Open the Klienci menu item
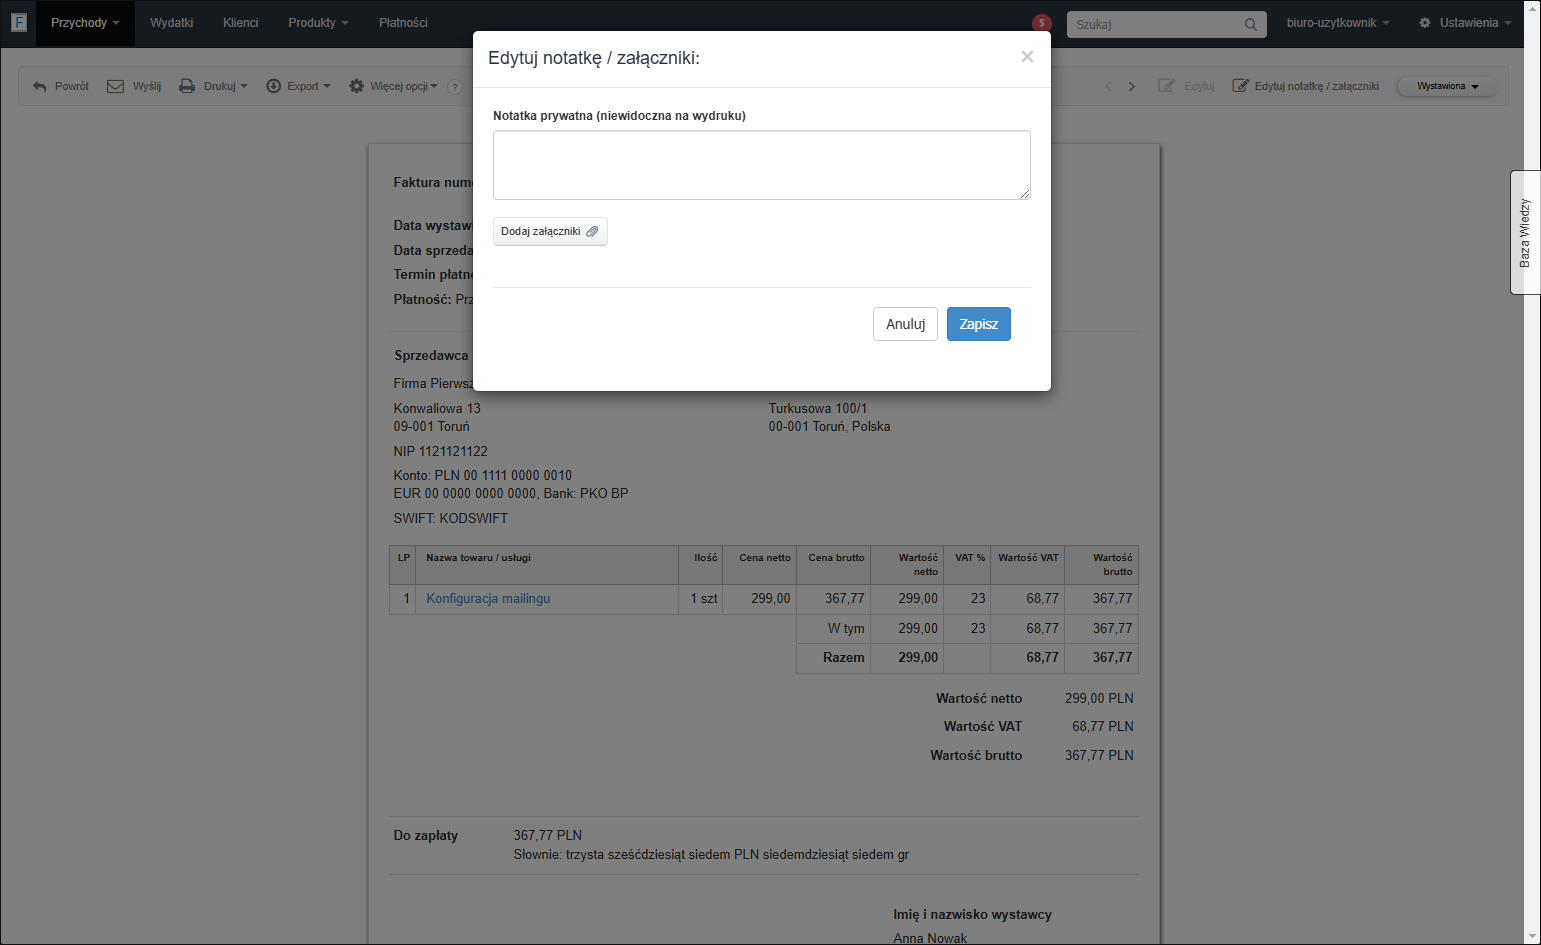1541x945 pixels. coord(241,23)
